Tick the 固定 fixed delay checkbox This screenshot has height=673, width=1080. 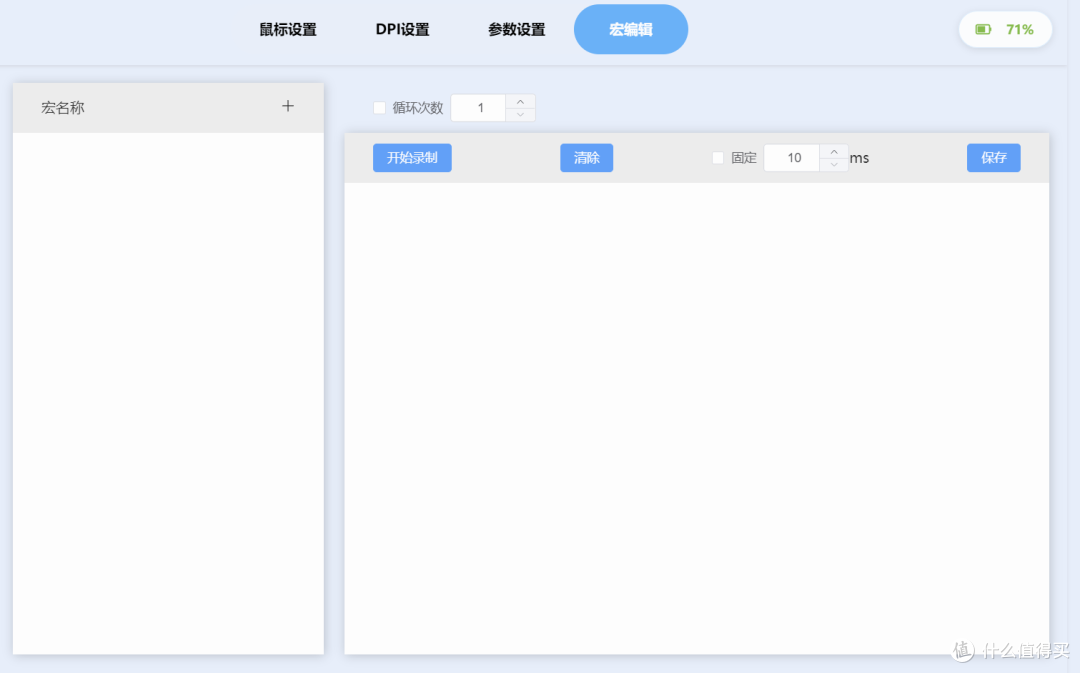pos(718,158)
